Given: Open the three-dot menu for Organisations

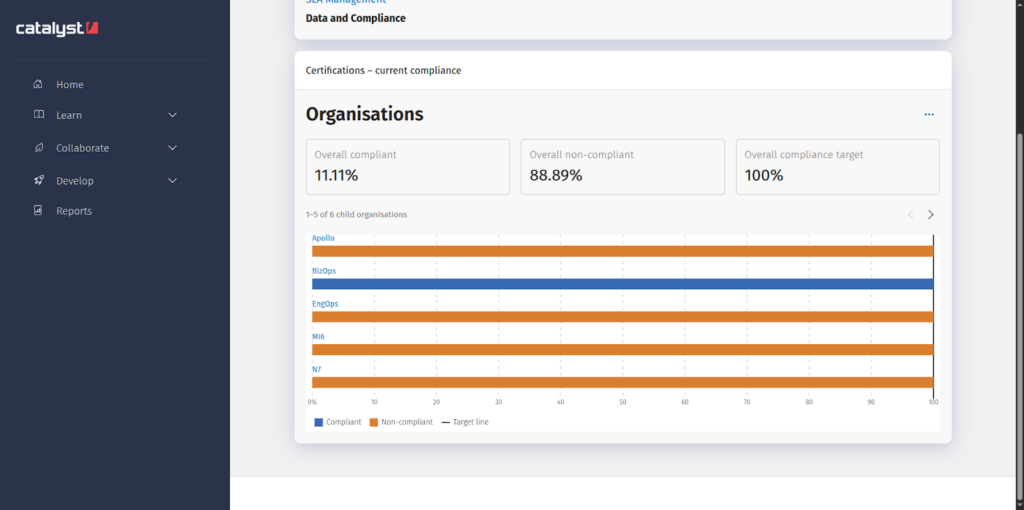Looking at the screenshot, I should (x=929, y=114).
